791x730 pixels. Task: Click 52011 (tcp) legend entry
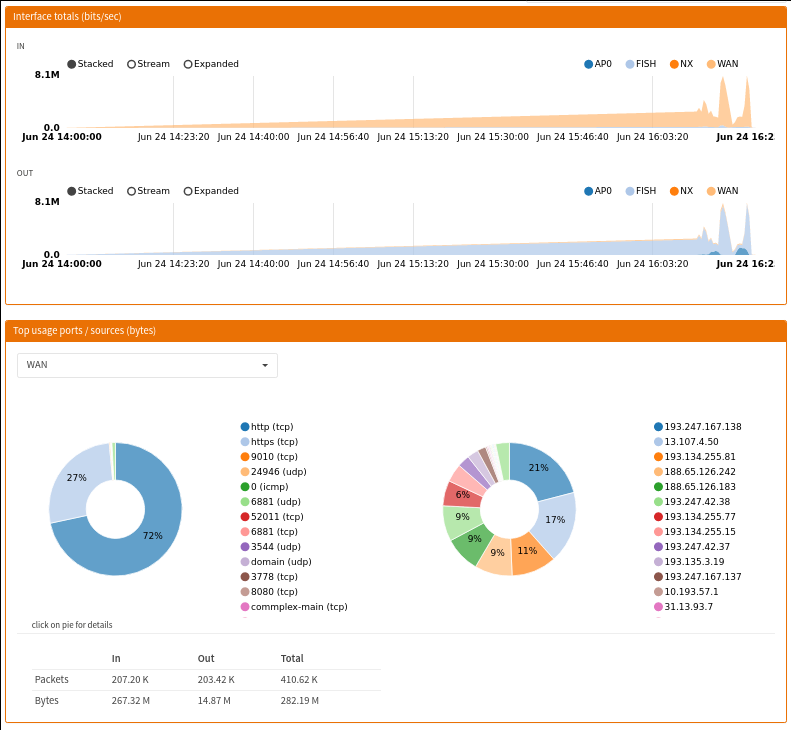coord(272,517)
